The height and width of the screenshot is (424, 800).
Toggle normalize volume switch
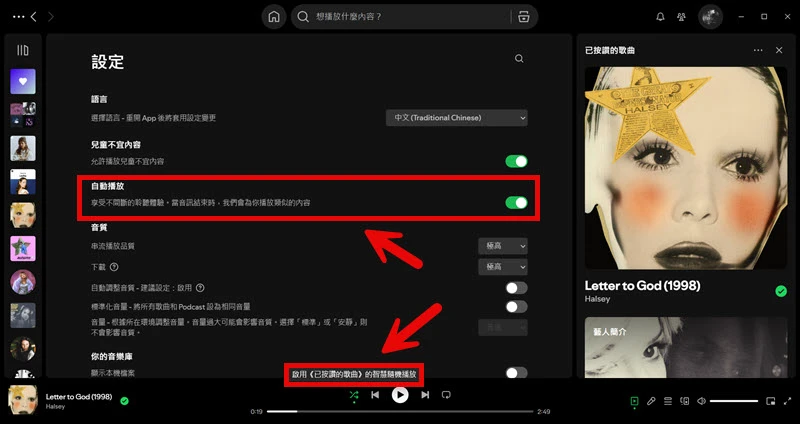(516, 307)
